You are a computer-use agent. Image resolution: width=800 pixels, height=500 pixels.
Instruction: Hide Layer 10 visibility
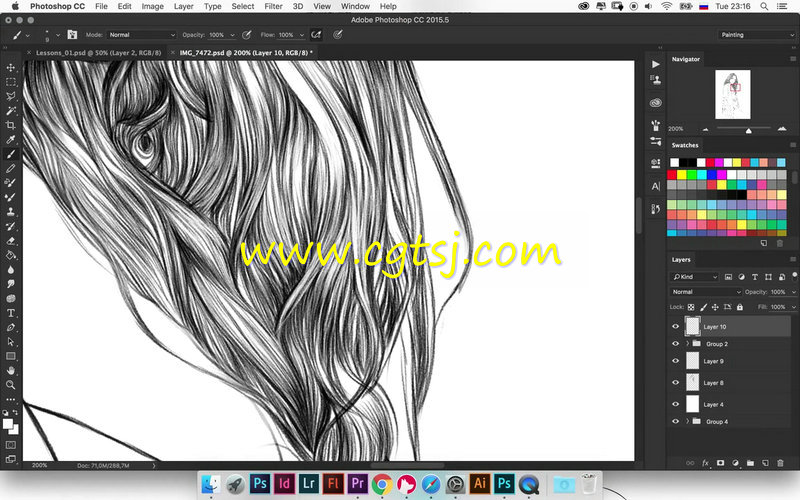coord(676,327)
